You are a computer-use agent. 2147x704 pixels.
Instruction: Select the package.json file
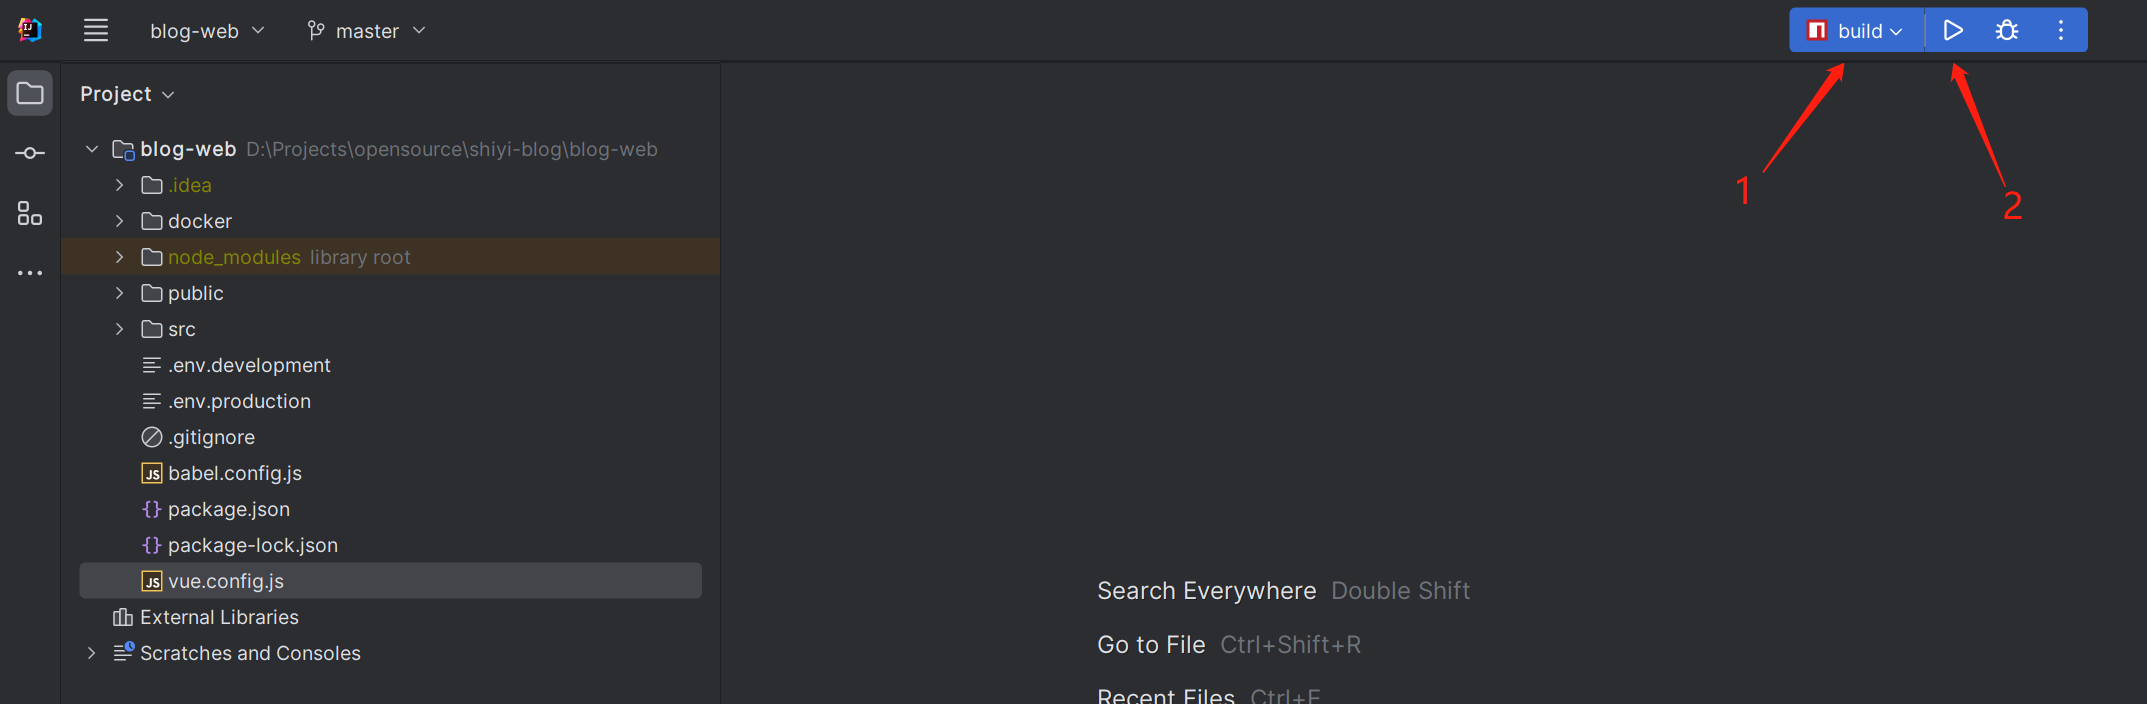click(x=228, y=509)
